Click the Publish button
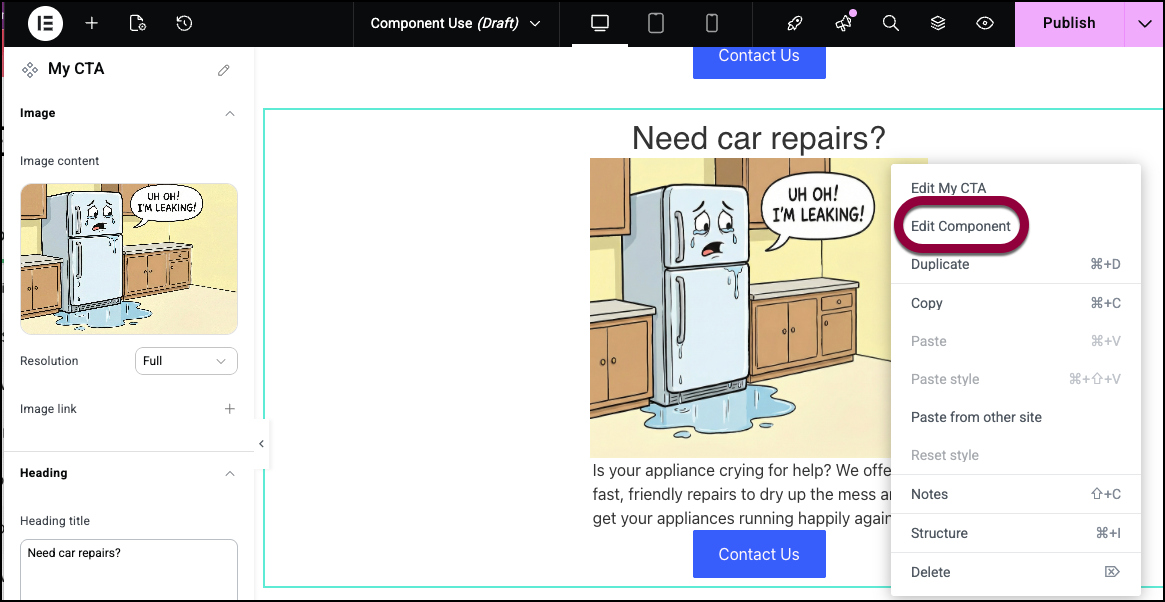Viewport: 1165px width, 602px height. [x=1068, y=23]
